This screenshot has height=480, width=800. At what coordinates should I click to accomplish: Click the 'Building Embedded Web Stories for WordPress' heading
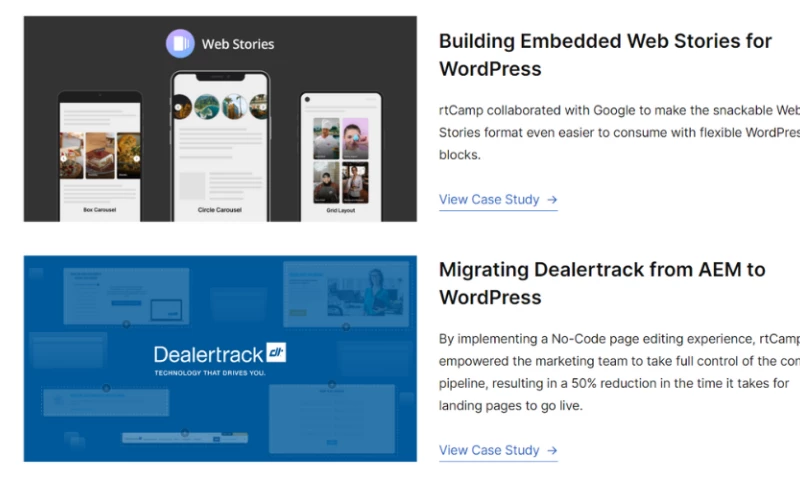coord(604,55)
